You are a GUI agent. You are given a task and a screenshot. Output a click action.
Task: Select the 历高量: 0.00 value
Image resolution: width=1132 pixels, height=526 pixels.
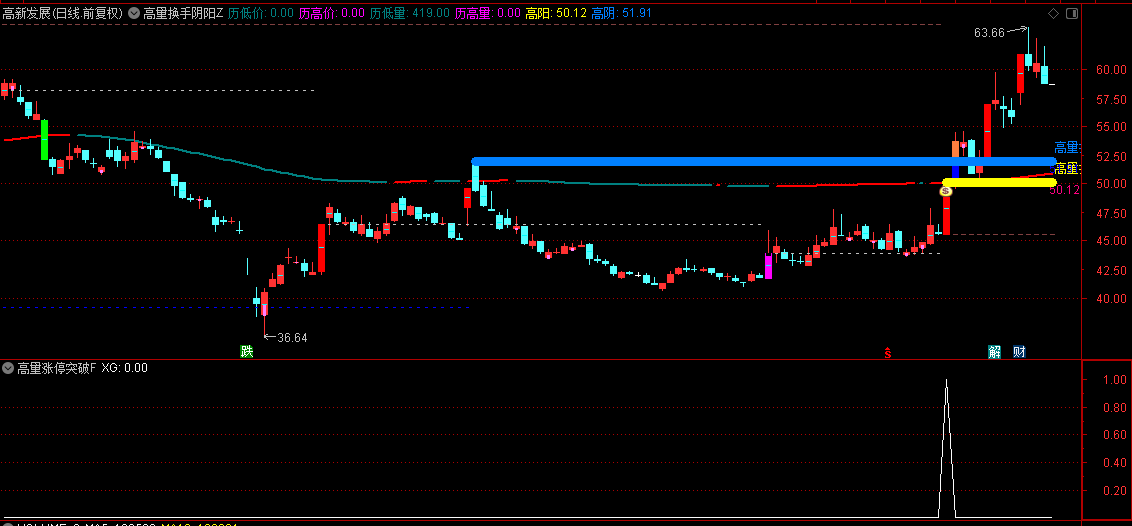point(488,13)
